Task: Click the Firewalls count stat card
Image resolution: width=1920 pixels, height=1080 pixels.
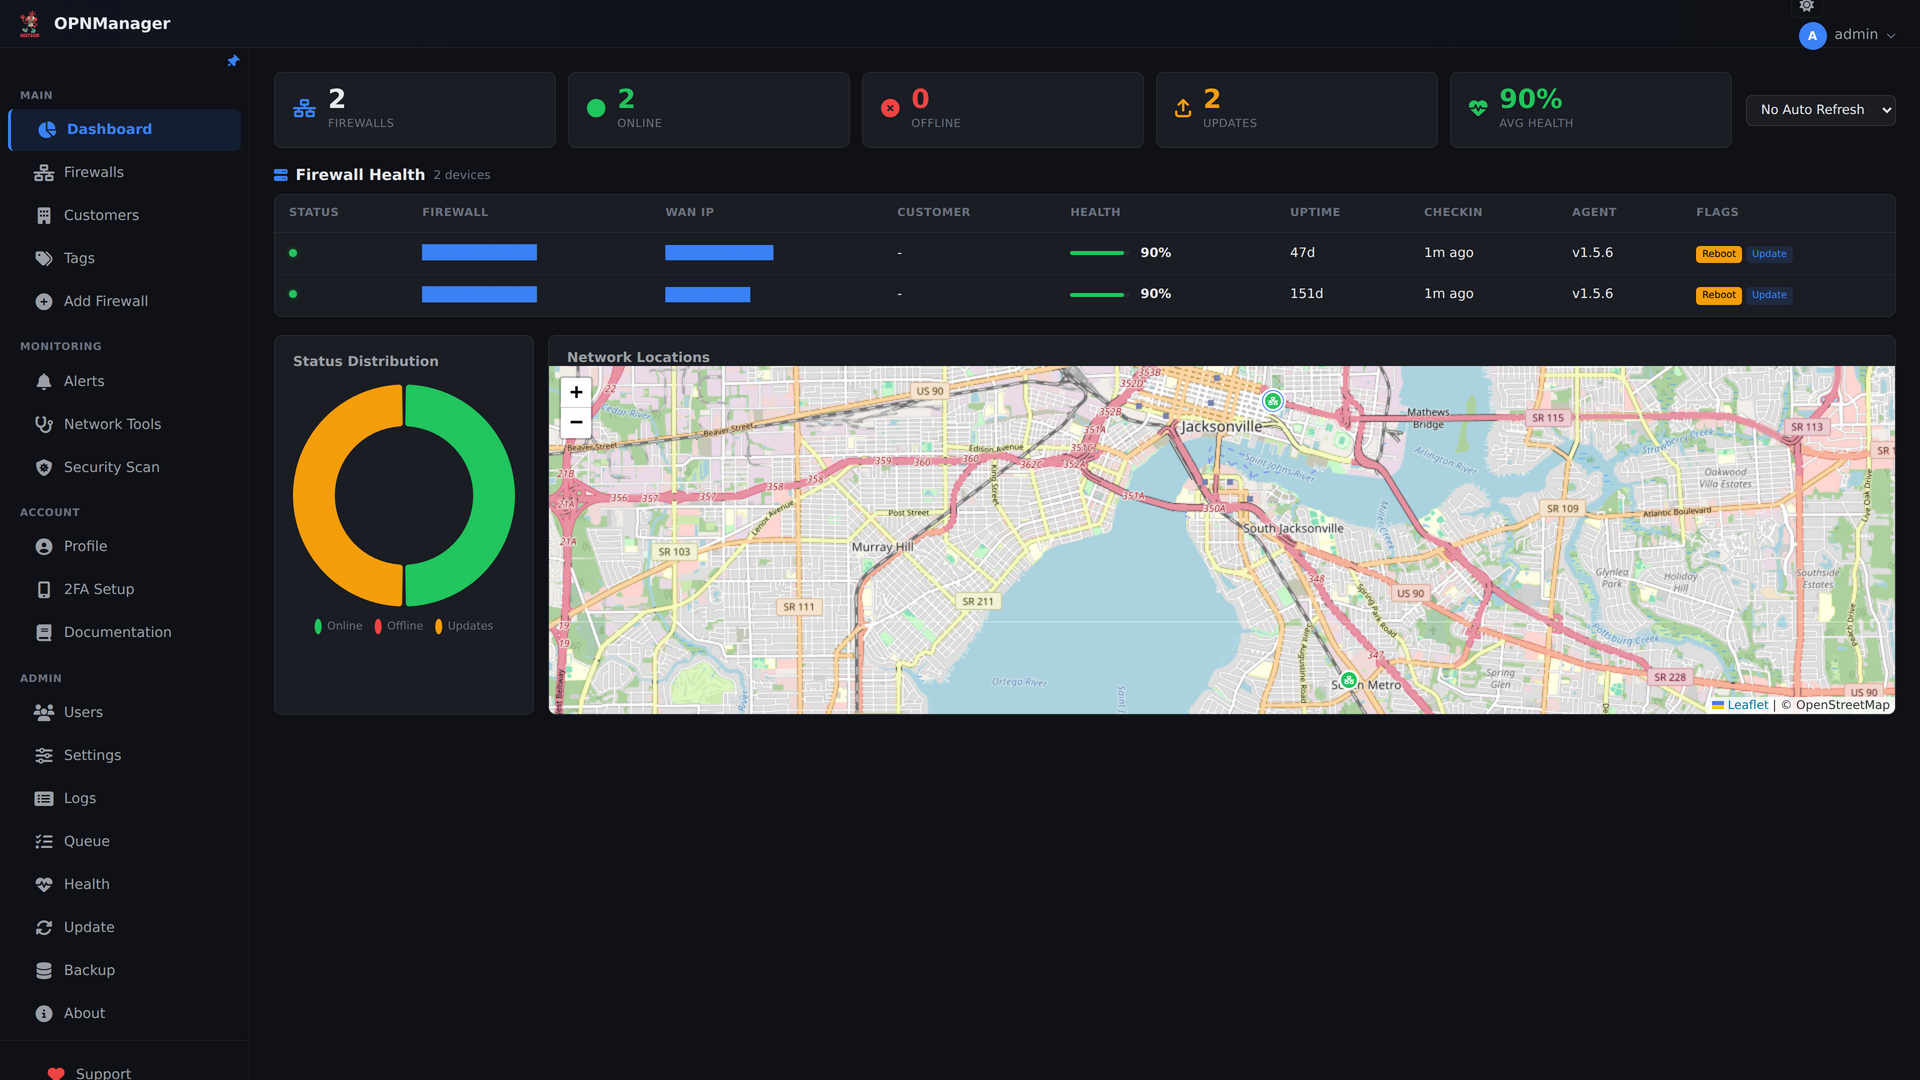Action: click(x=415, y=110)
